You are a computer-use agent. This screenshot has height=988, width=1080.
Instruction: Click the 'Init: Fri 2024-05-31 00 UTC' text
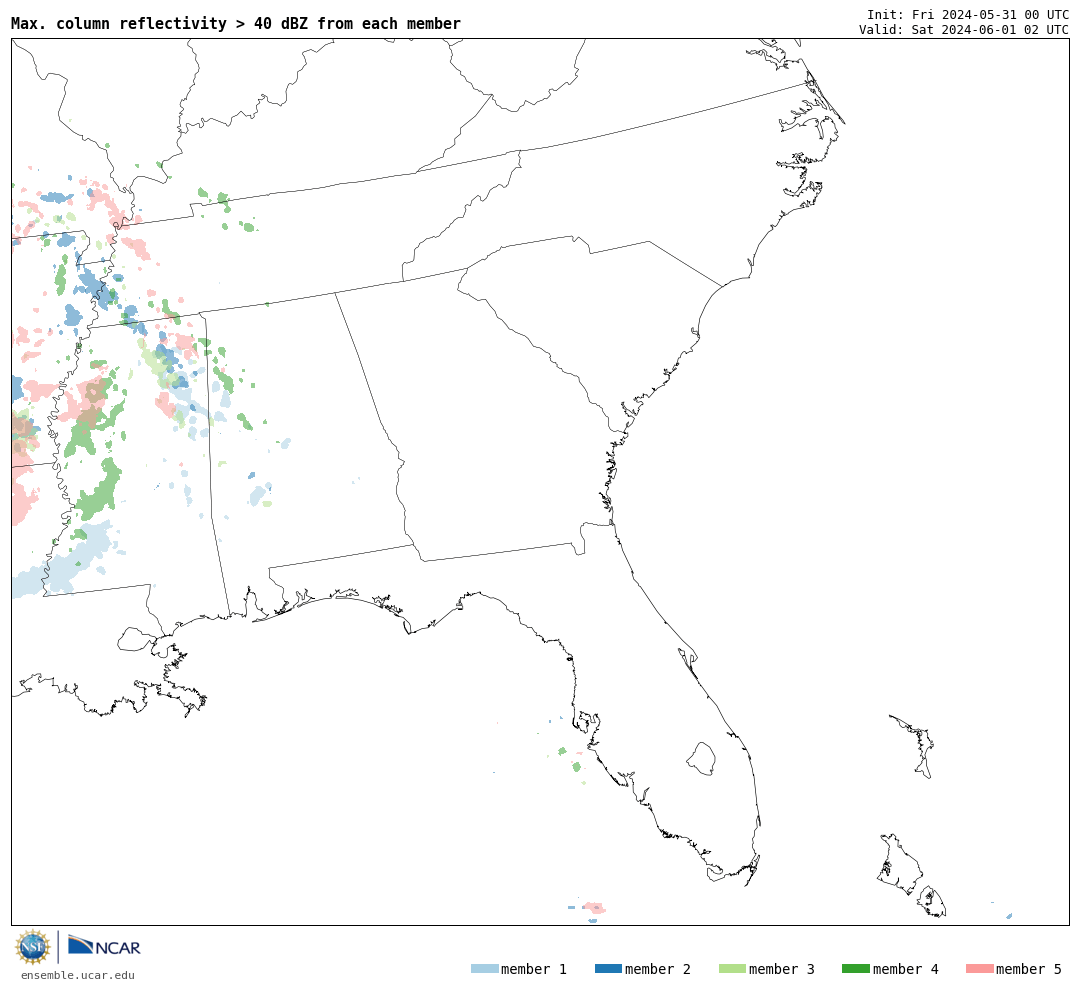968,14
